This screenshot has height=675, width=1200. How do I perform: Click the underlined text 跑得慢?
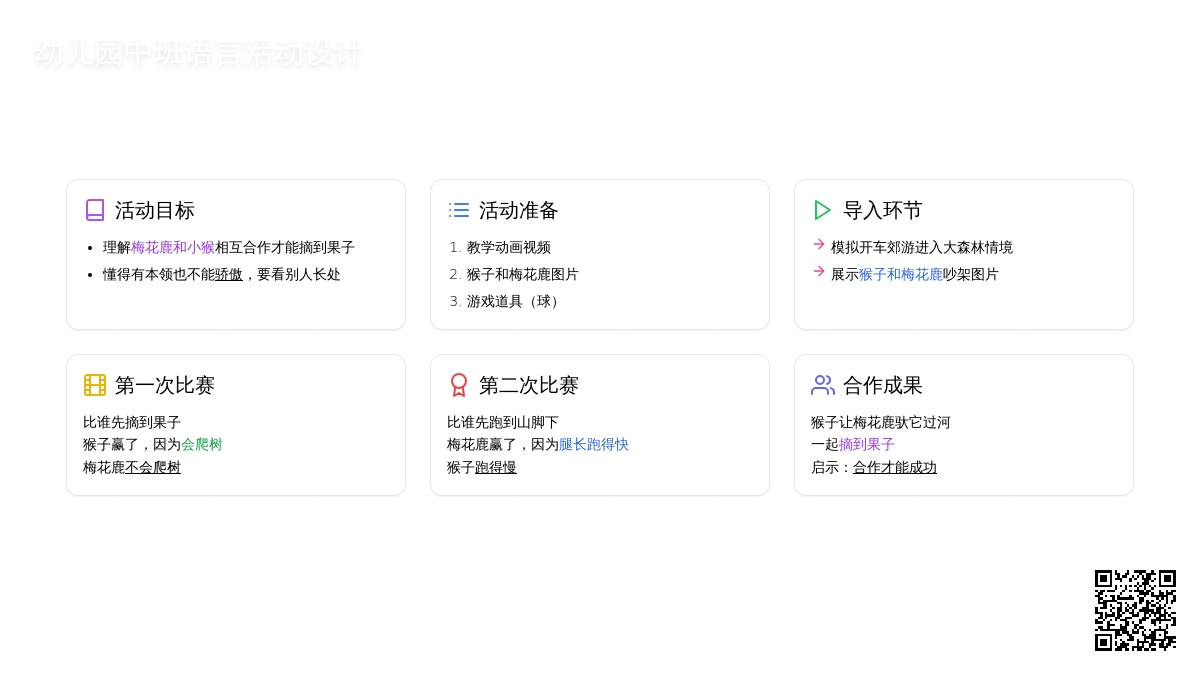pyautogui.click(x=496, y=467)
